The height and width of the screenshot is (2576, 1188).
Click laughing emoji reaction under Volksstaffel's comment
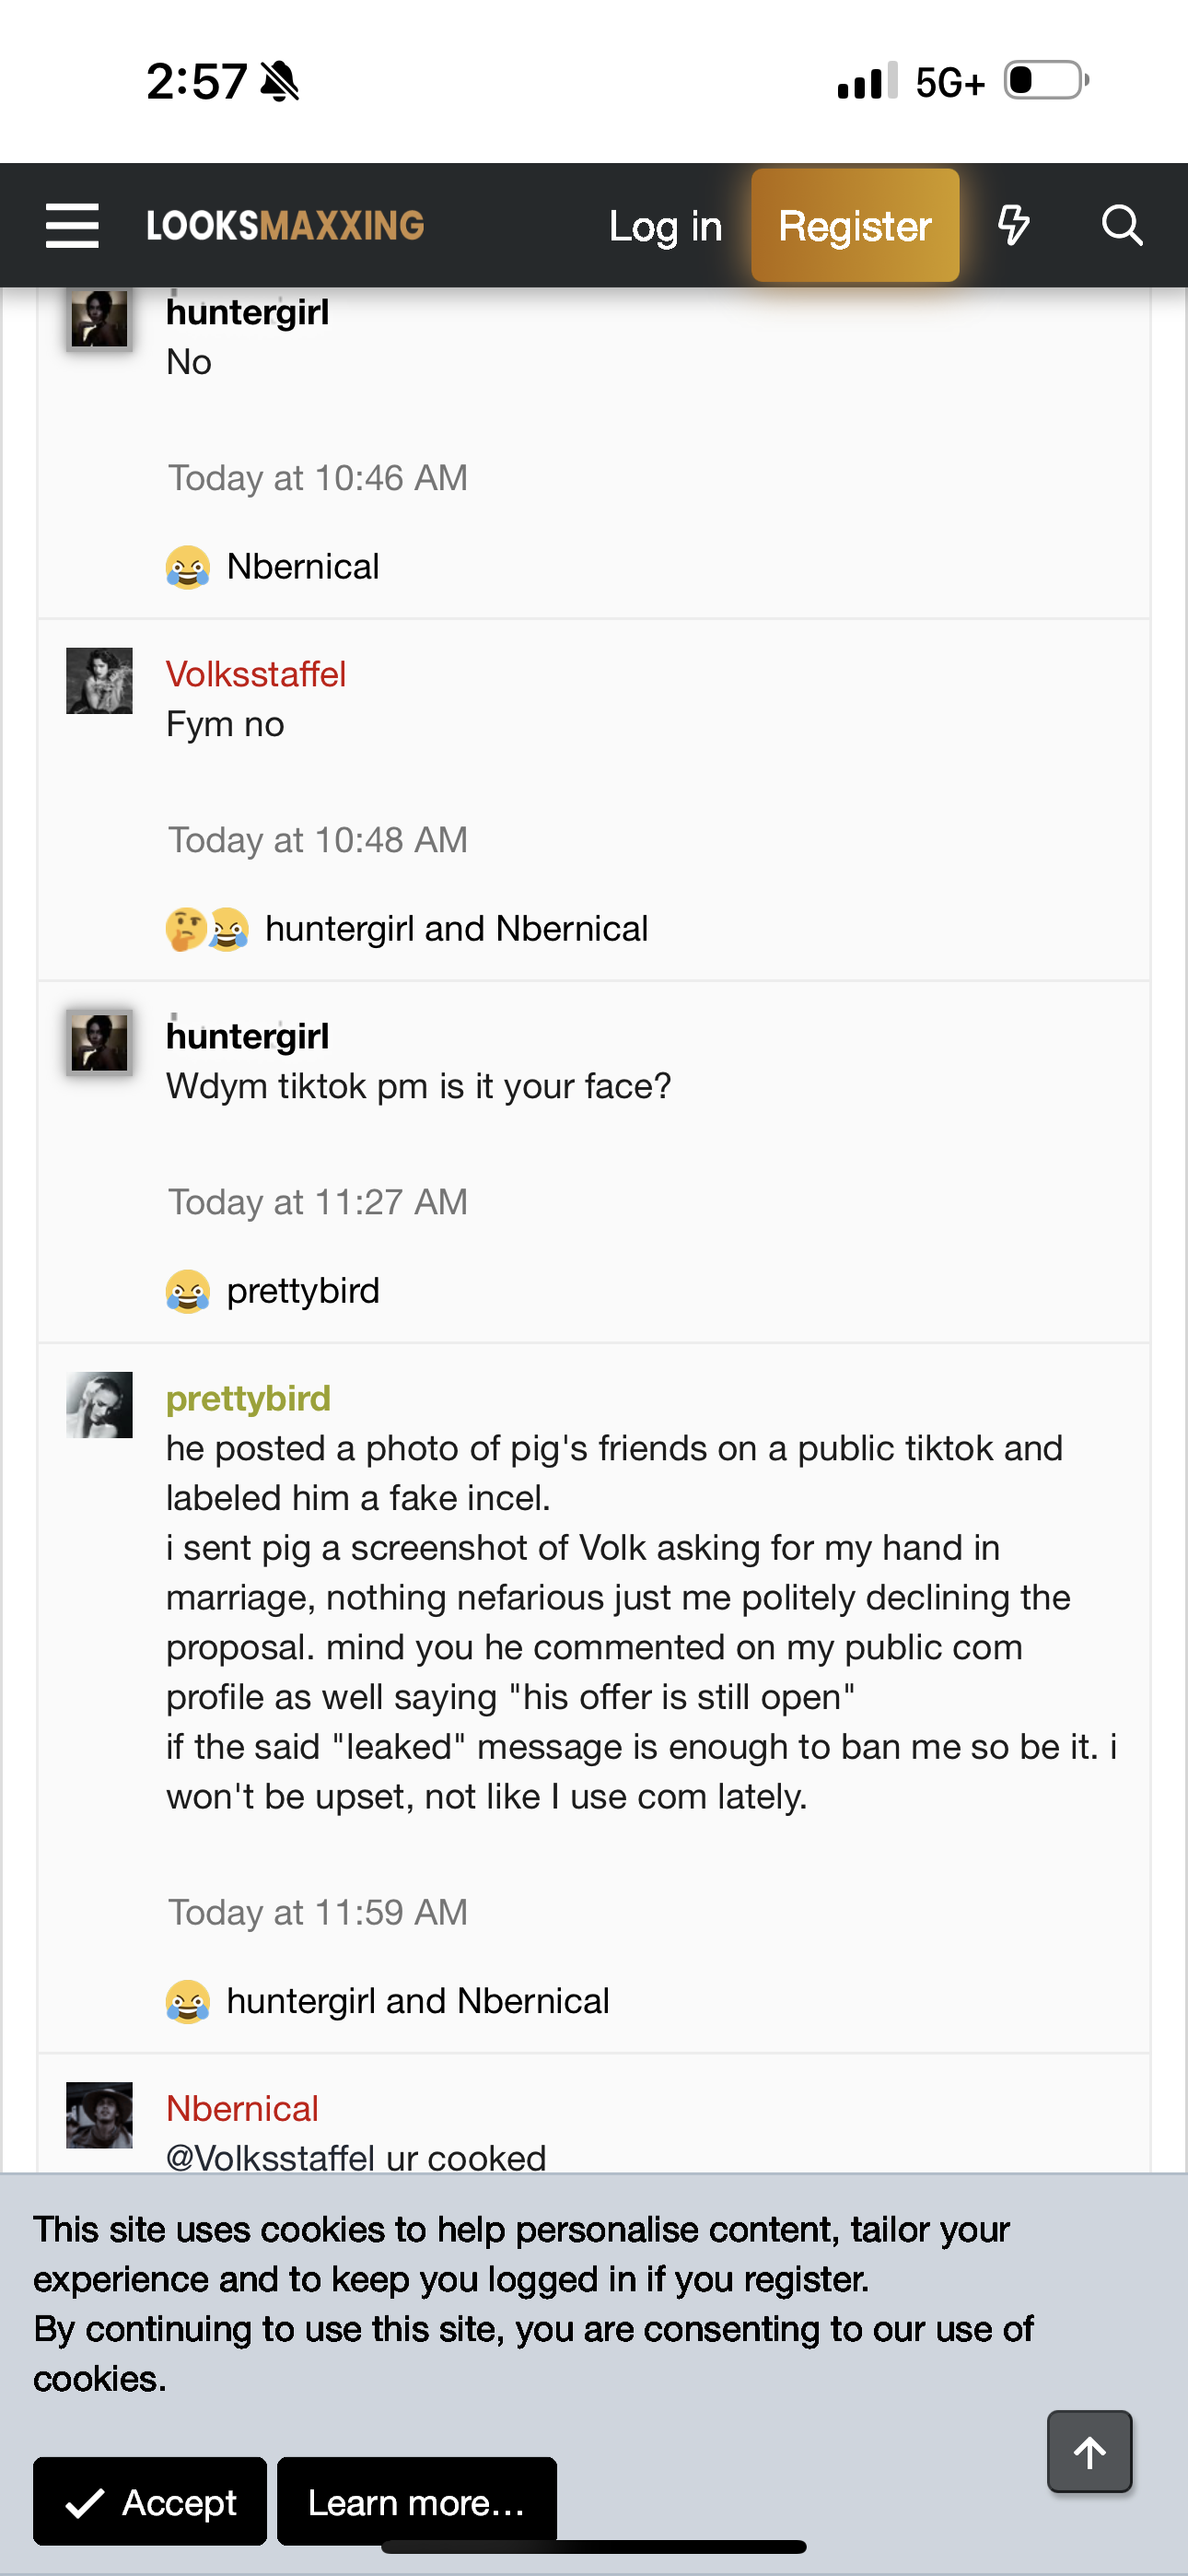(230, 929)
